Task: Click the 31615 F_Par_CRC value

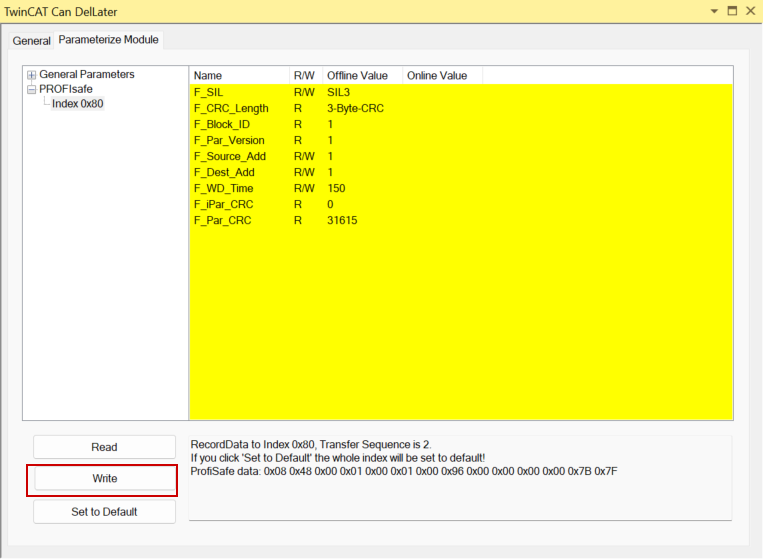Action: (x=342, y=221)
